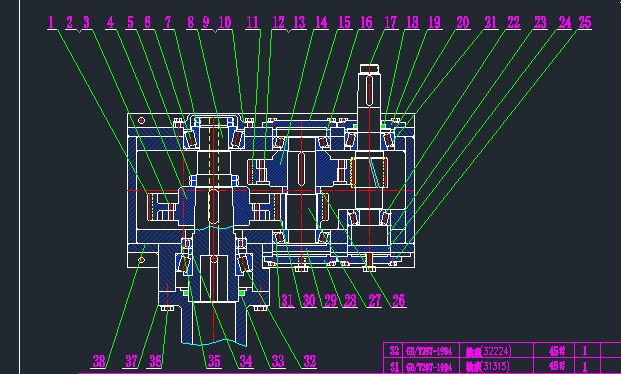Select the bearing 31315 cell in parts table
This screenshot has width=621, height=374.
click(x=496, y=366)
